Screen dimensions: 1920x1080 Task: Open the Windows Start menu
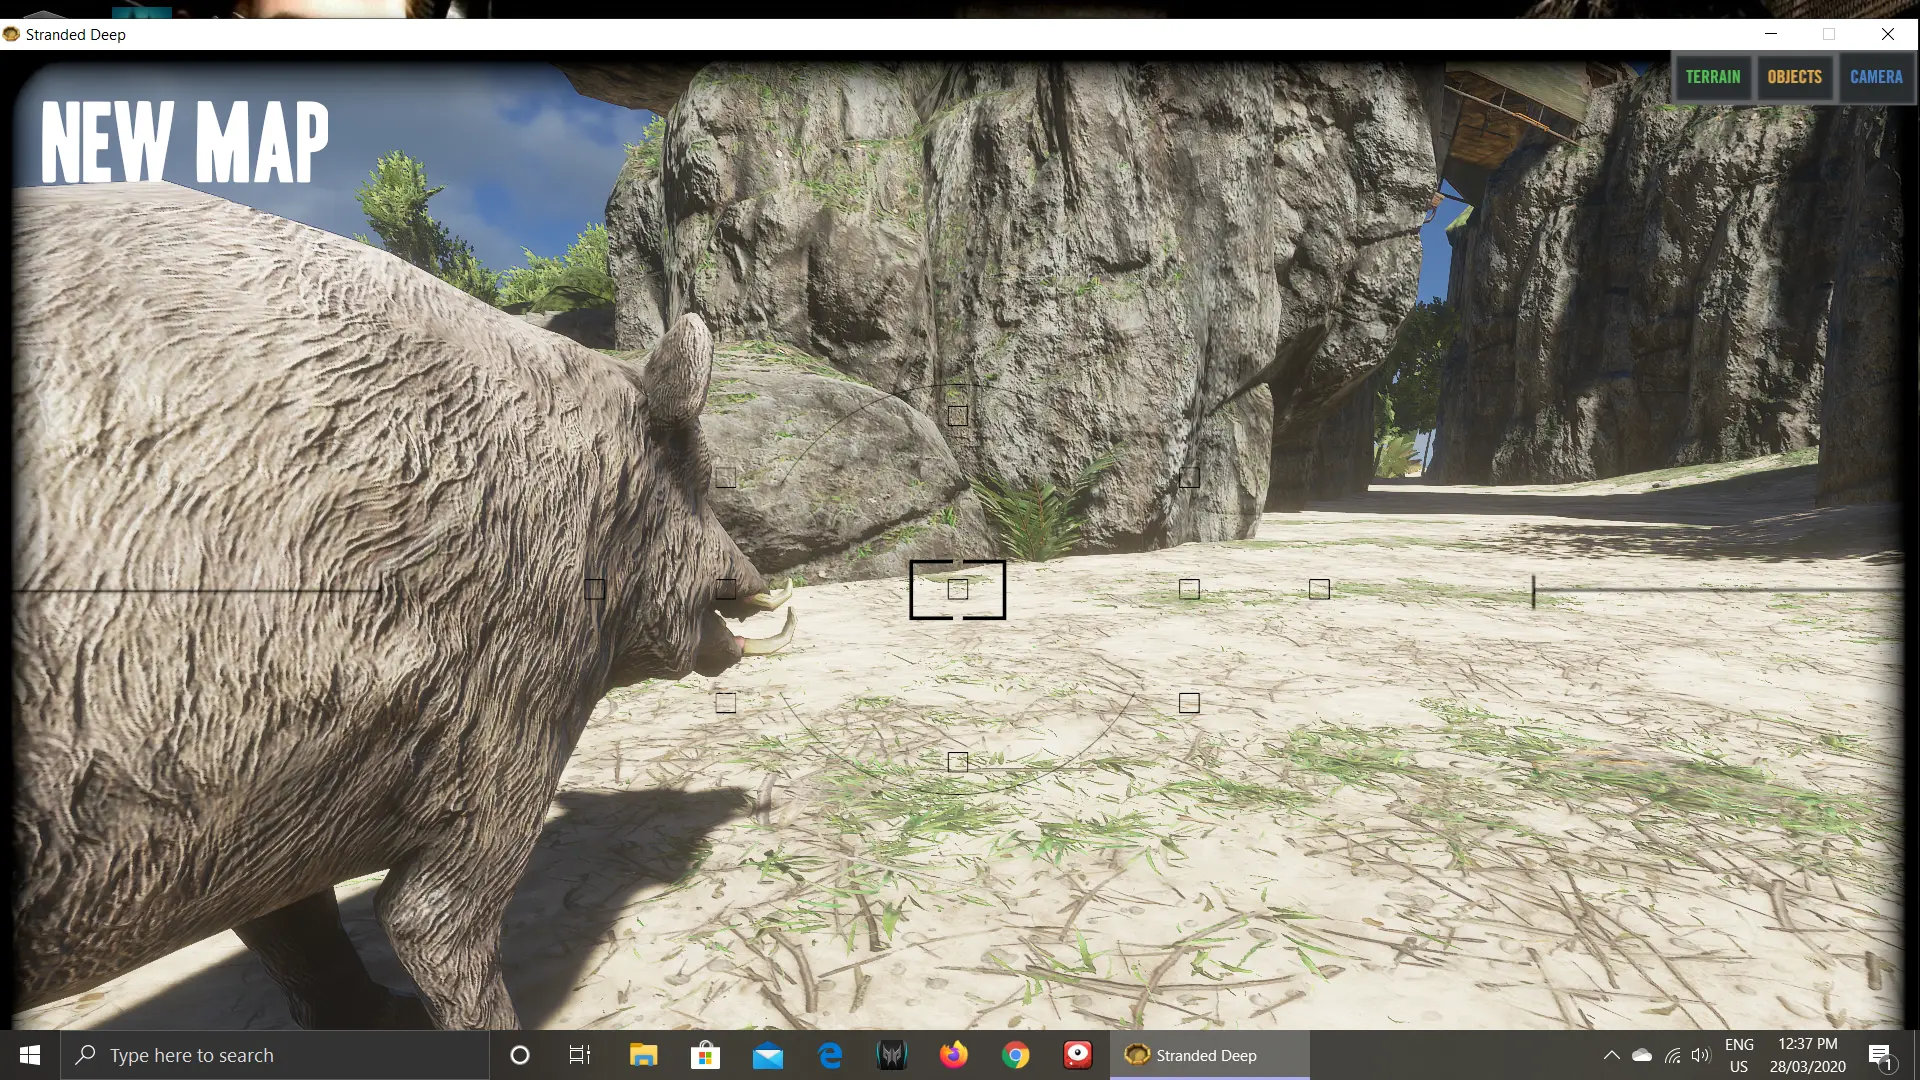coord(30,1055)
